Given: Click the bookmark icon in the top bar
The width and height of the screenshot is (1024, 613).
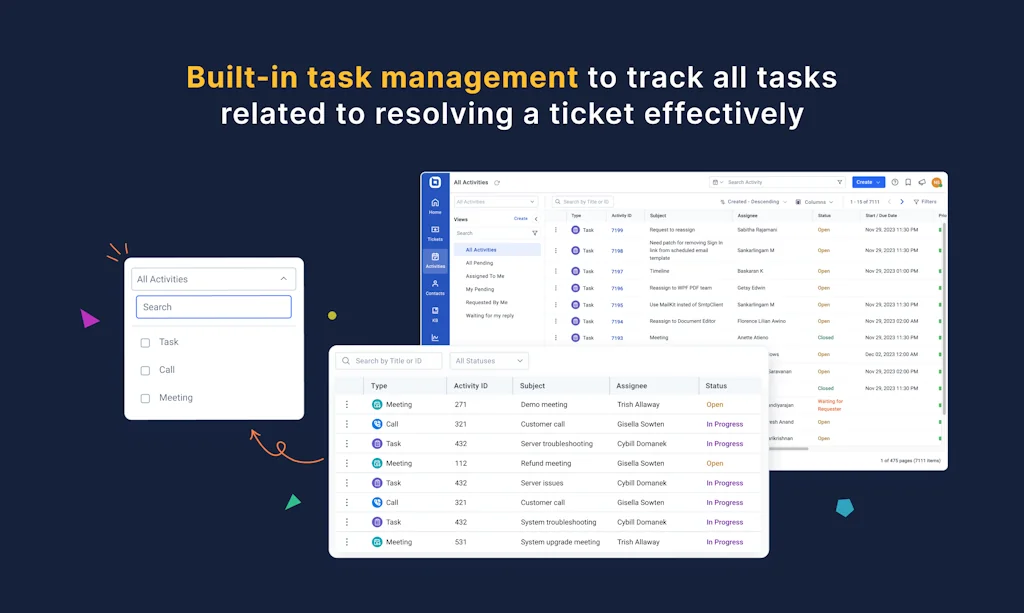Looking at the screenshot, I should 907,182.
